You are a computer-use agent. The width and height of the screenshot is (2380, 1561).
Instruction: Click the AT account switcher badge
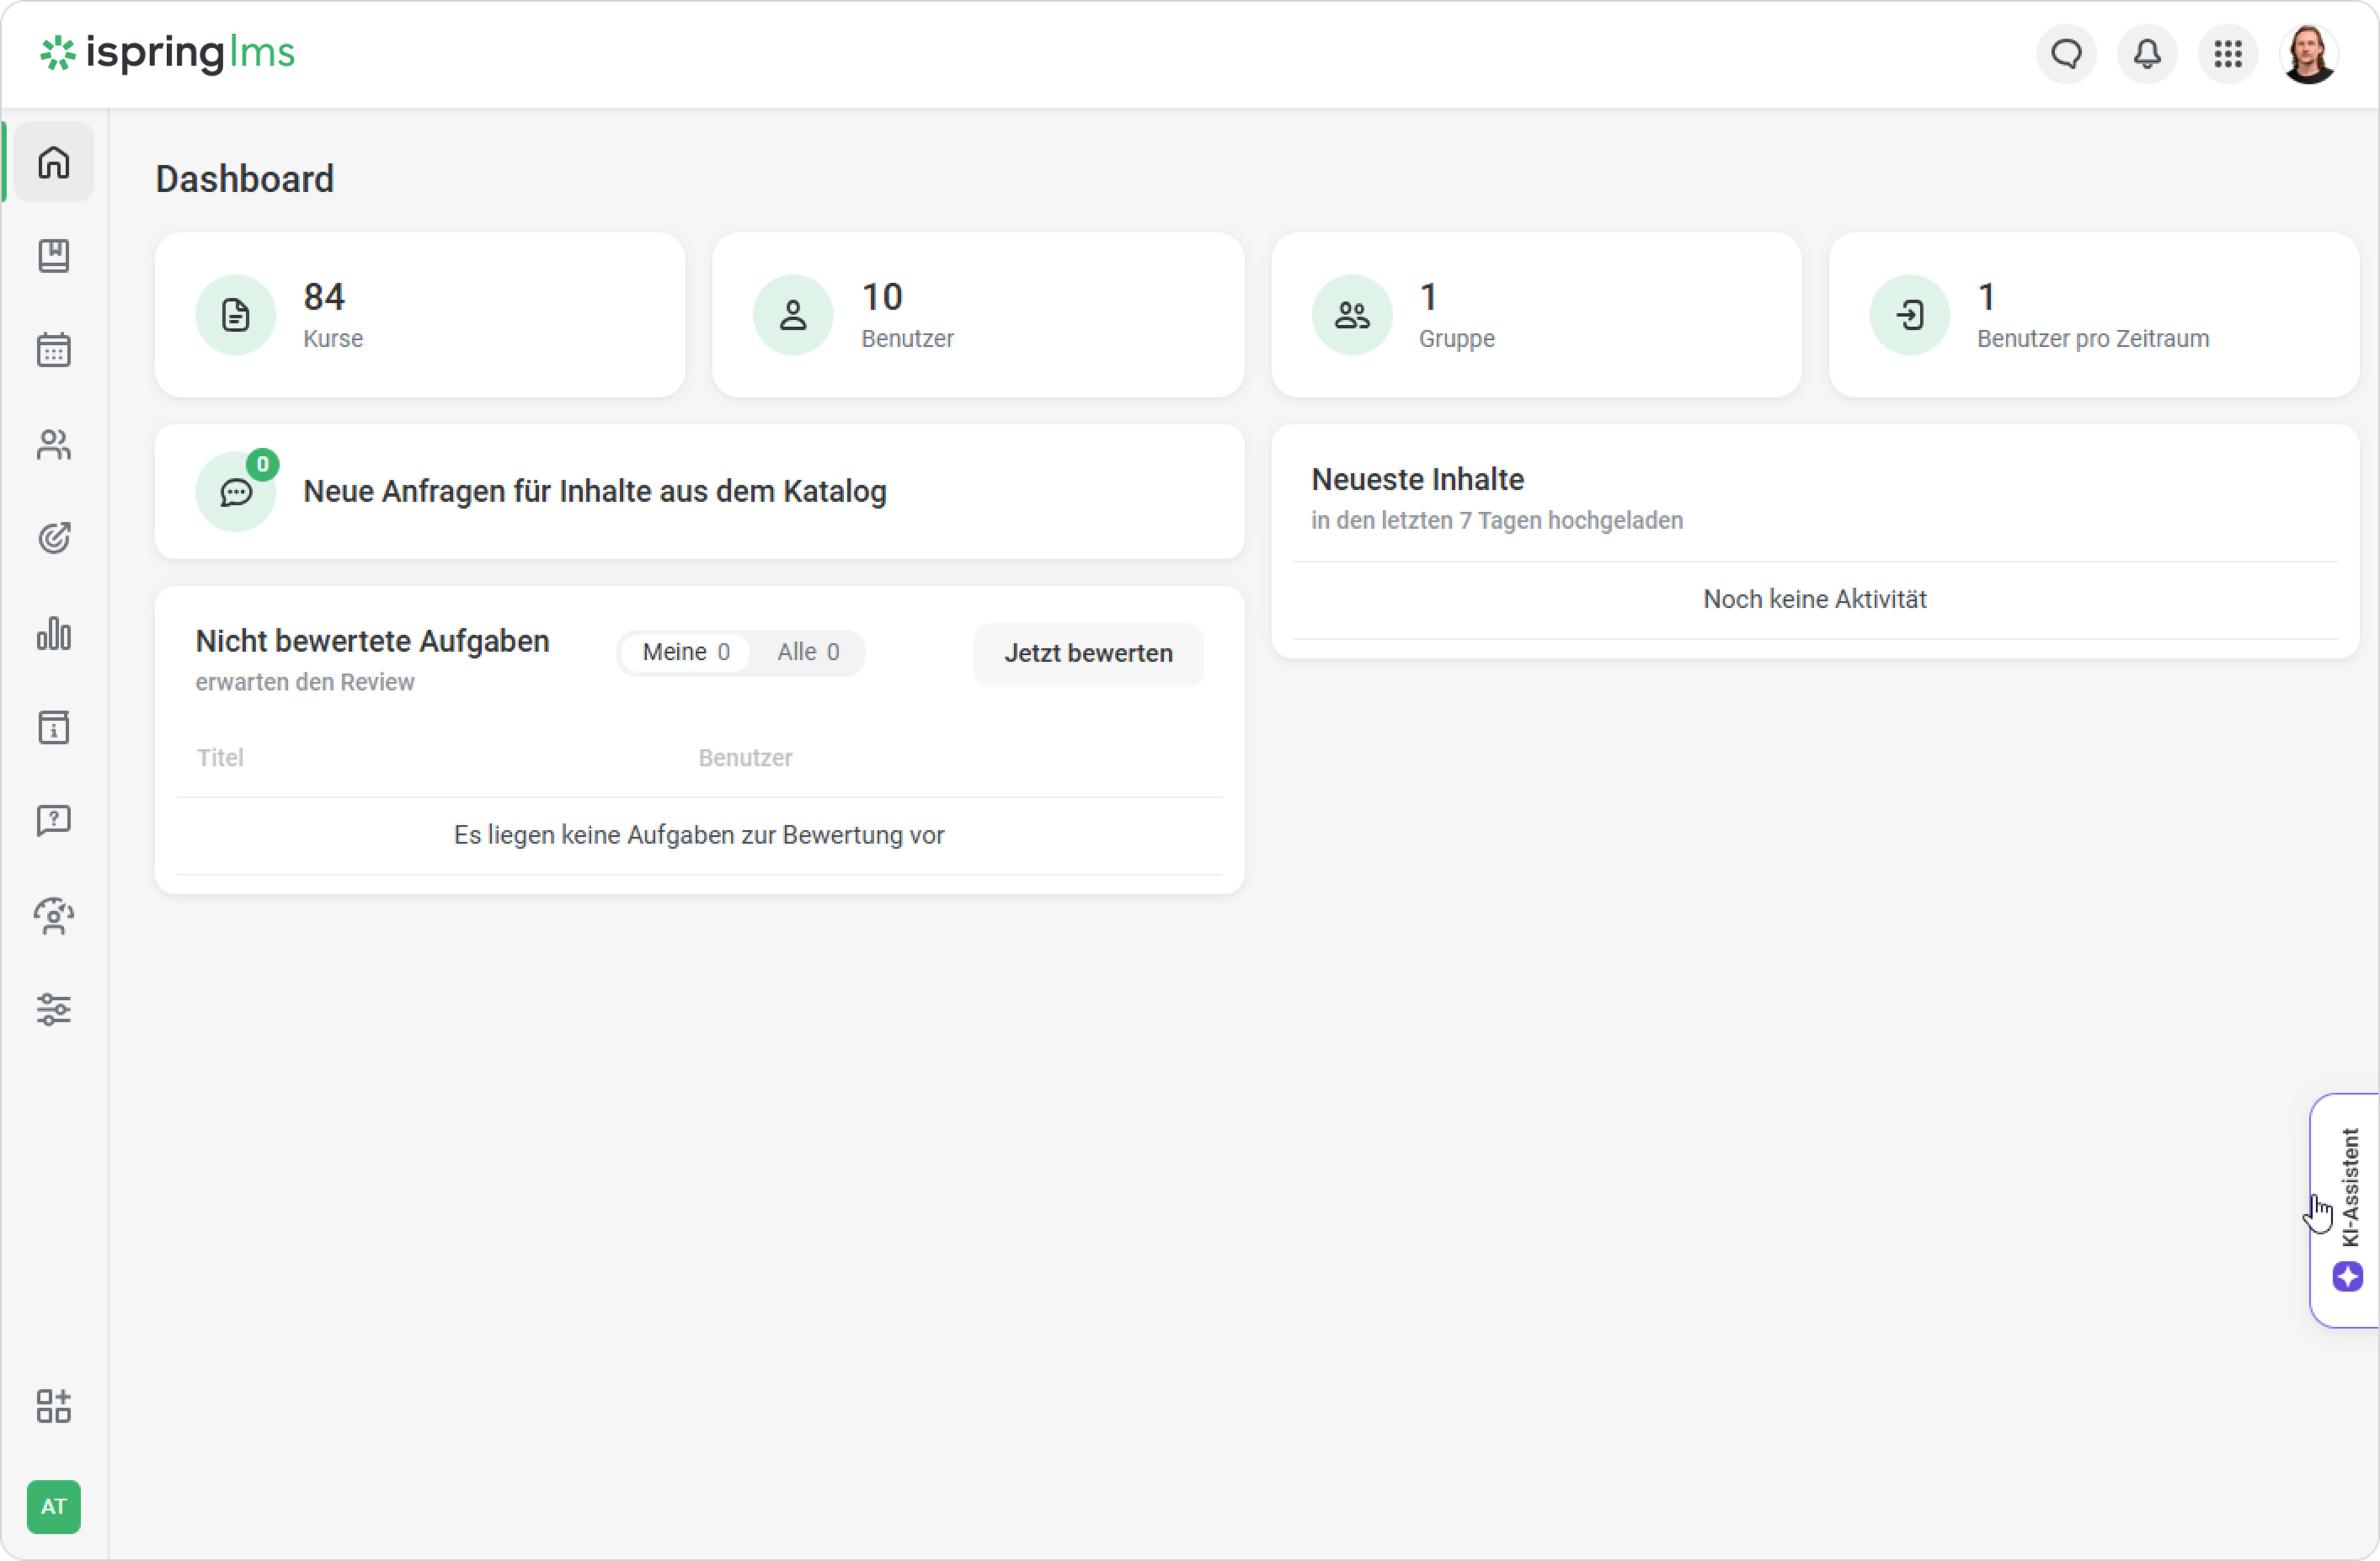tap(54, 1506)
